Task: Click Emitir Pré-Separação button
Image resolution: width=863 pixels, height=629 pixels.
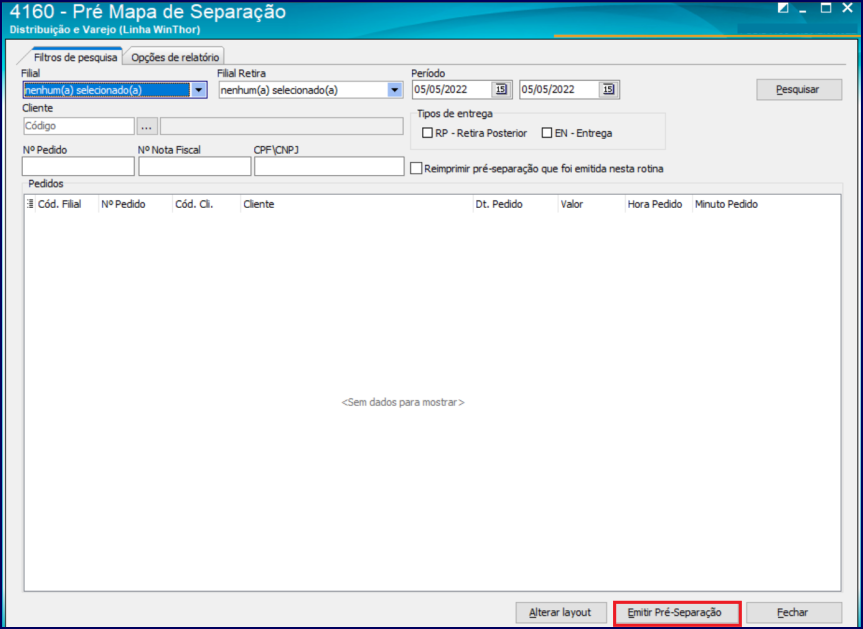Action: tap(675, 612)
